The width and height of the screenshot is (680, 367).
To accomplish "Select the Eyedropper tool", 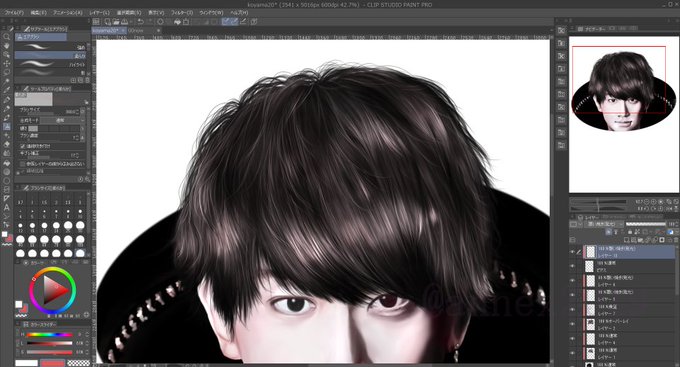I will click(x=7, y=90).
